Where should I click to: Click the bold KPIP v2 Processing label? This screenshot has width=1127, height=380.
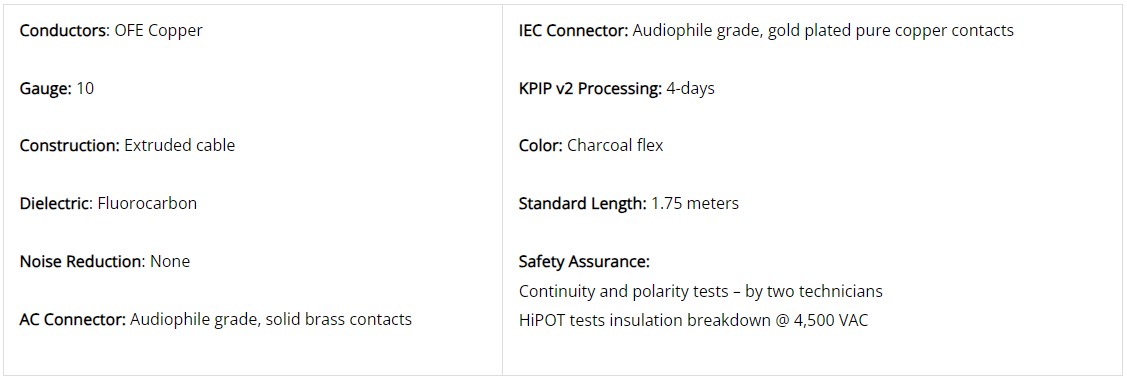(590, 88)
